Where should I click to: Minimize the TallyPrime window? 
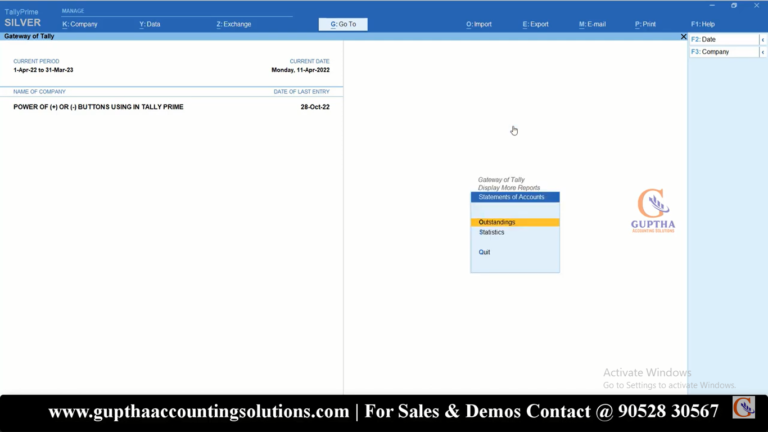click(x=712, y=5)
